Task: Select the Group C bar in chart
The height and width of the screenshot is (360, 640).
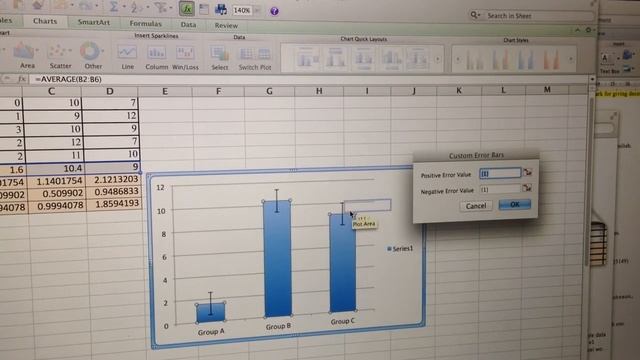Action: point(342,262)
